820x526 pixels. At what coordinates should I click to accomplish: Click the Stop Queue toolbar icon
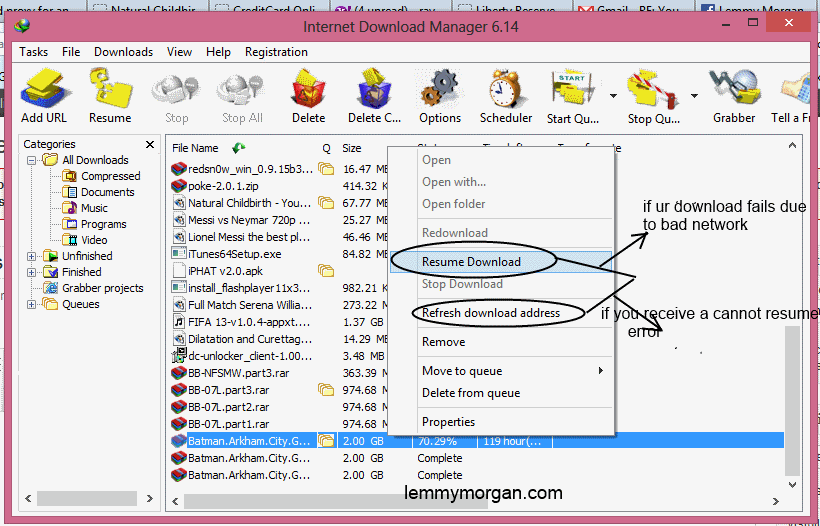(654, 97)
